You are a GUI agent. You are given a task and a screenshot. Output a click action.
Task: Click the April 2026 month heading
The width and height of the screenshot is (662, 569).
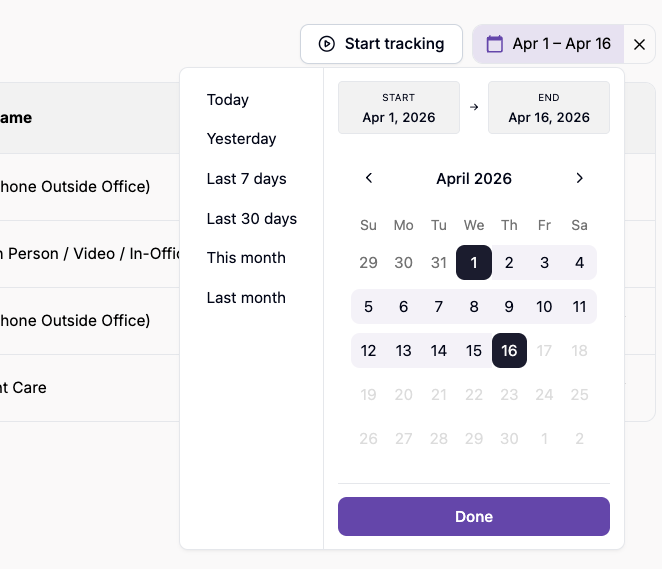(x=474, y=179)
